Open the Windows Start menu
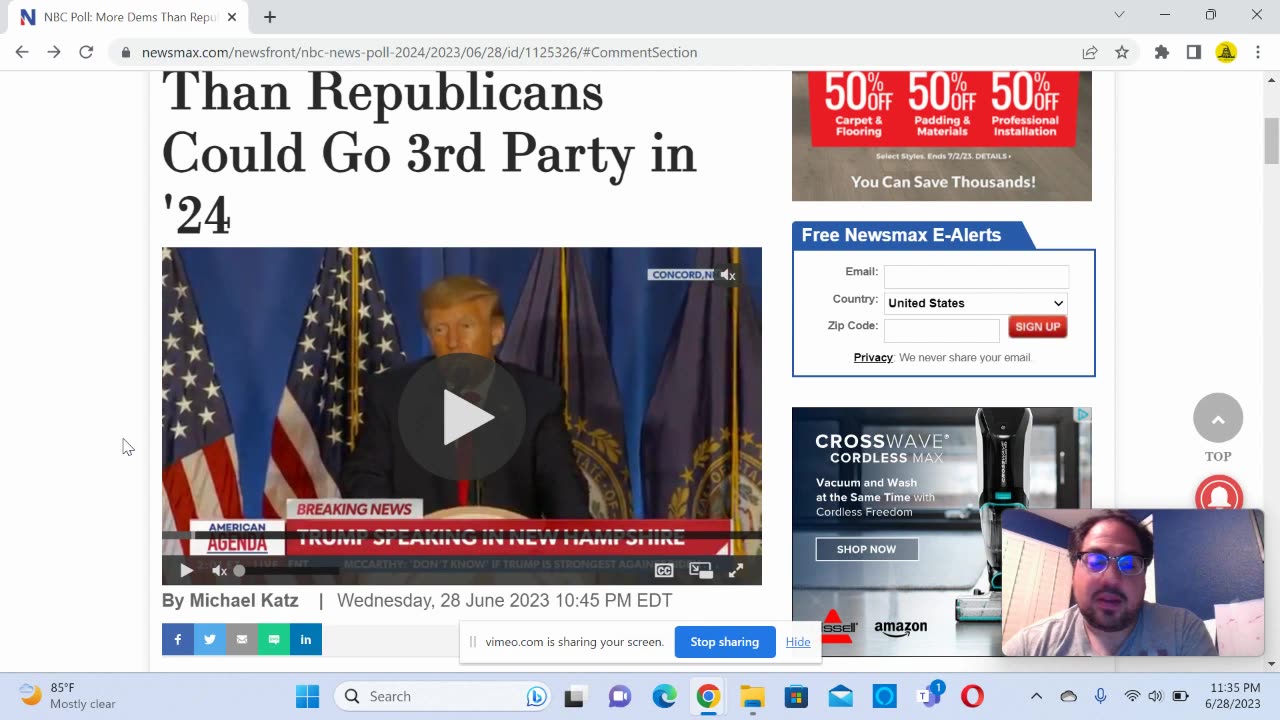Image resolution: width=1280 pixels, height=720 pixels. (307, 696)
